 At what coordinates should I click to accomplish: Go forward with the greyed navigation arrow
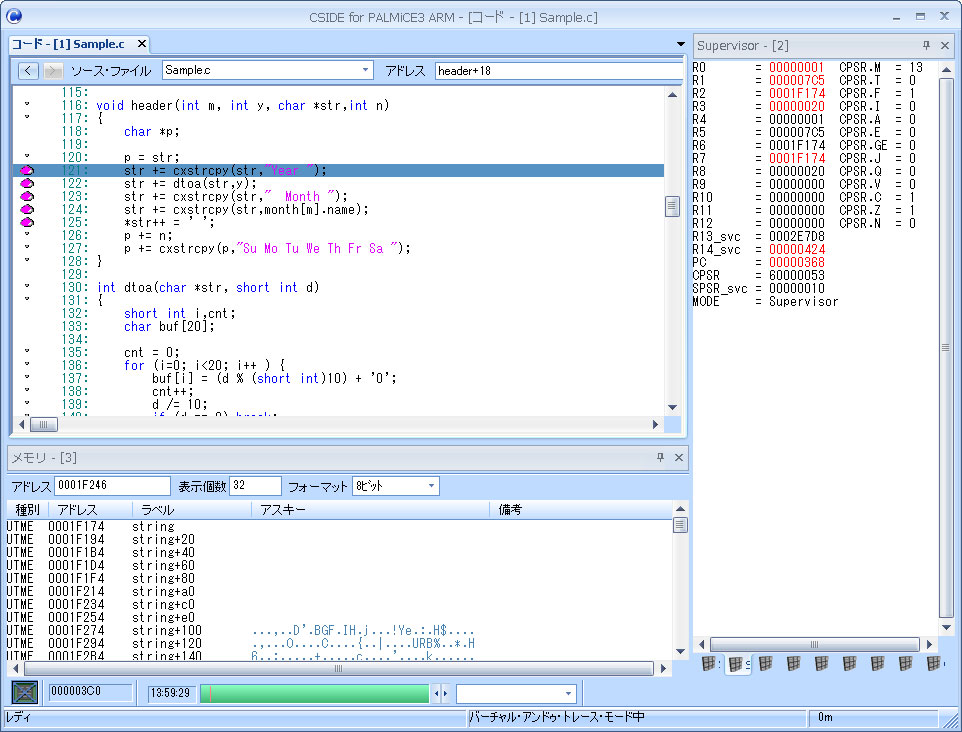(53, 71)
